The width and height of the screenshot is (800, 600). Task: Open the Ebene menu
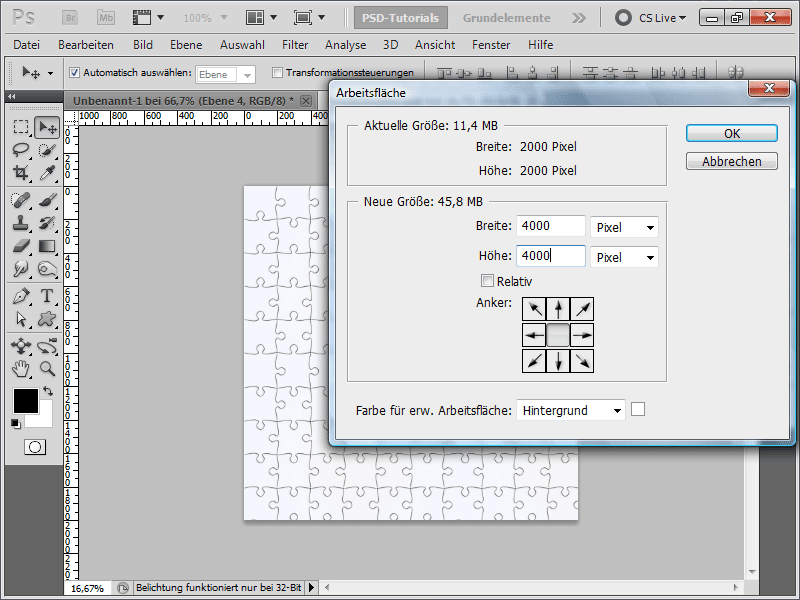click(186, 45)
